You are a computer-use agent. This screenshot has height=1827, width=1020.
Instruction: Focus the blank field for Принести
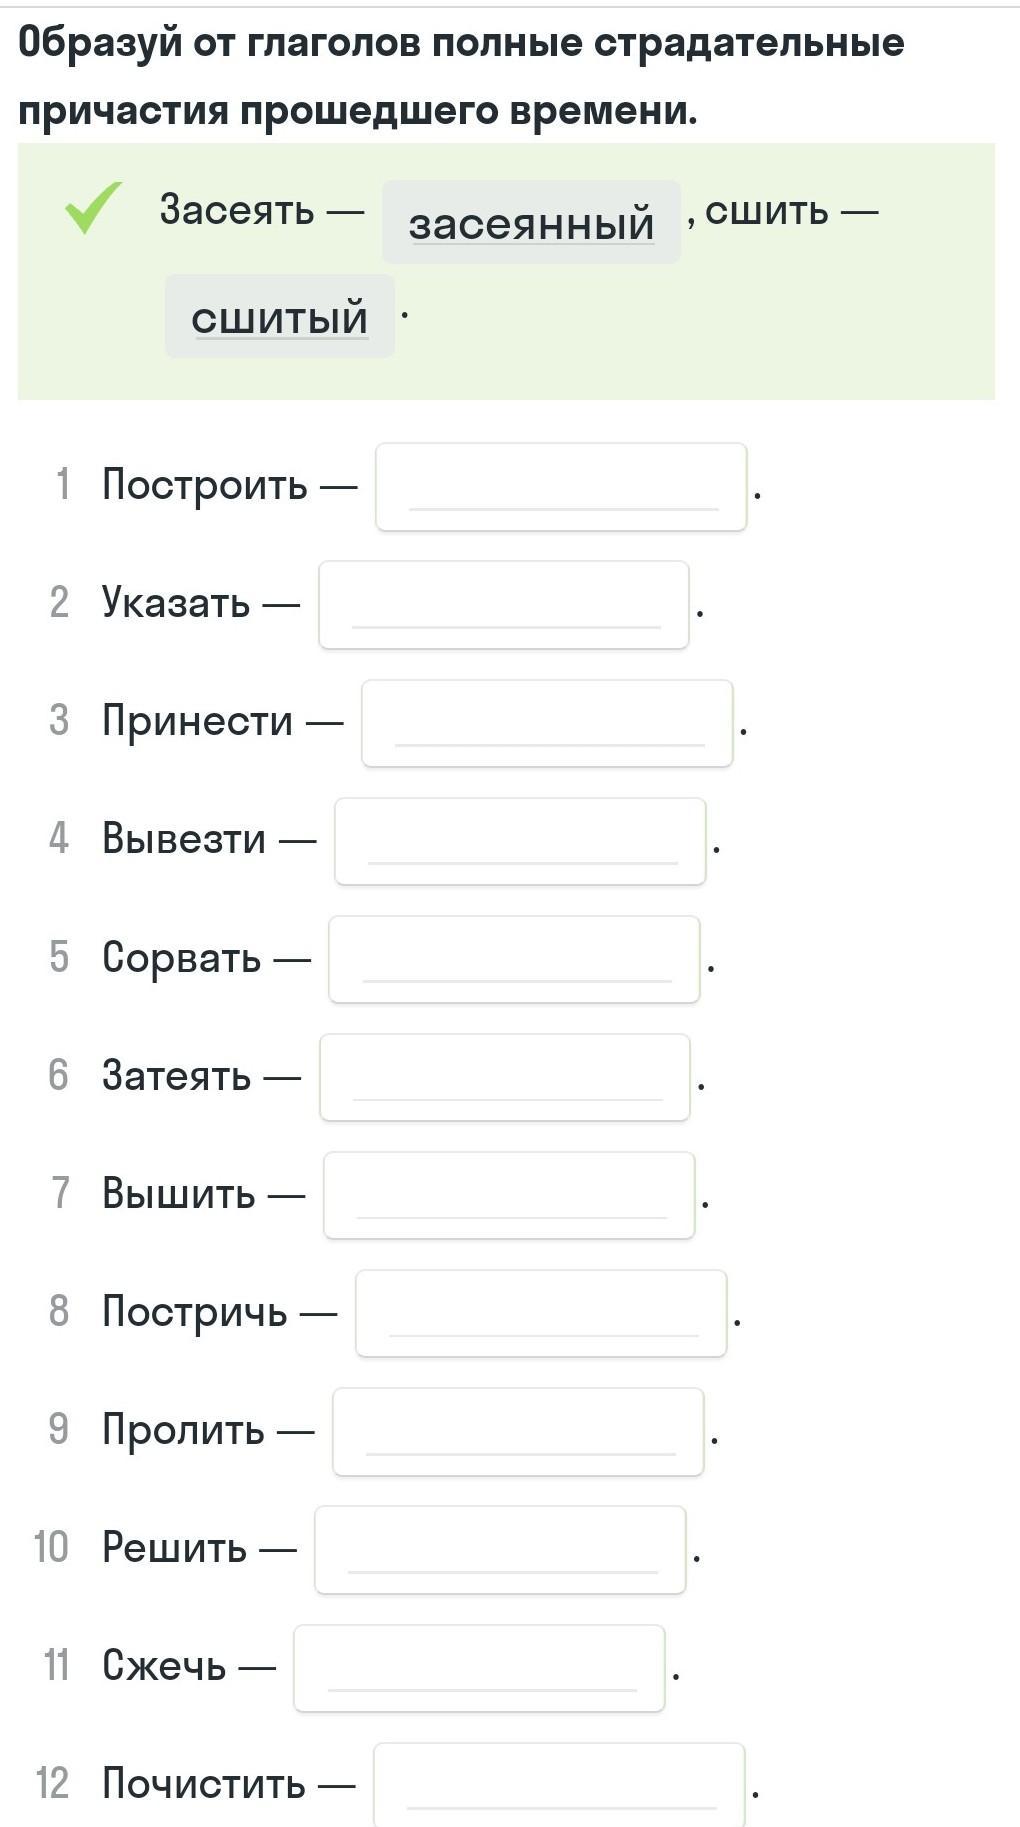click(x=547, y=723)
